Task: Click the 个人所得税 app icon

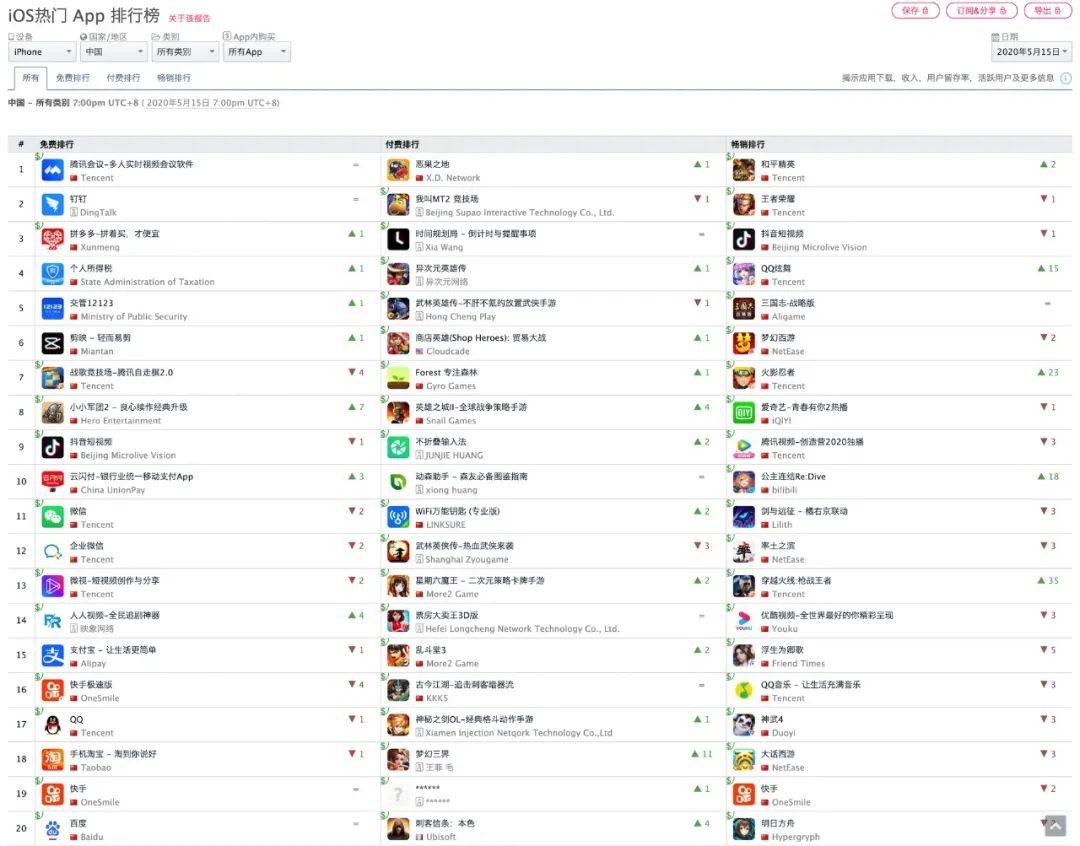Action: (x=52, y=274)
